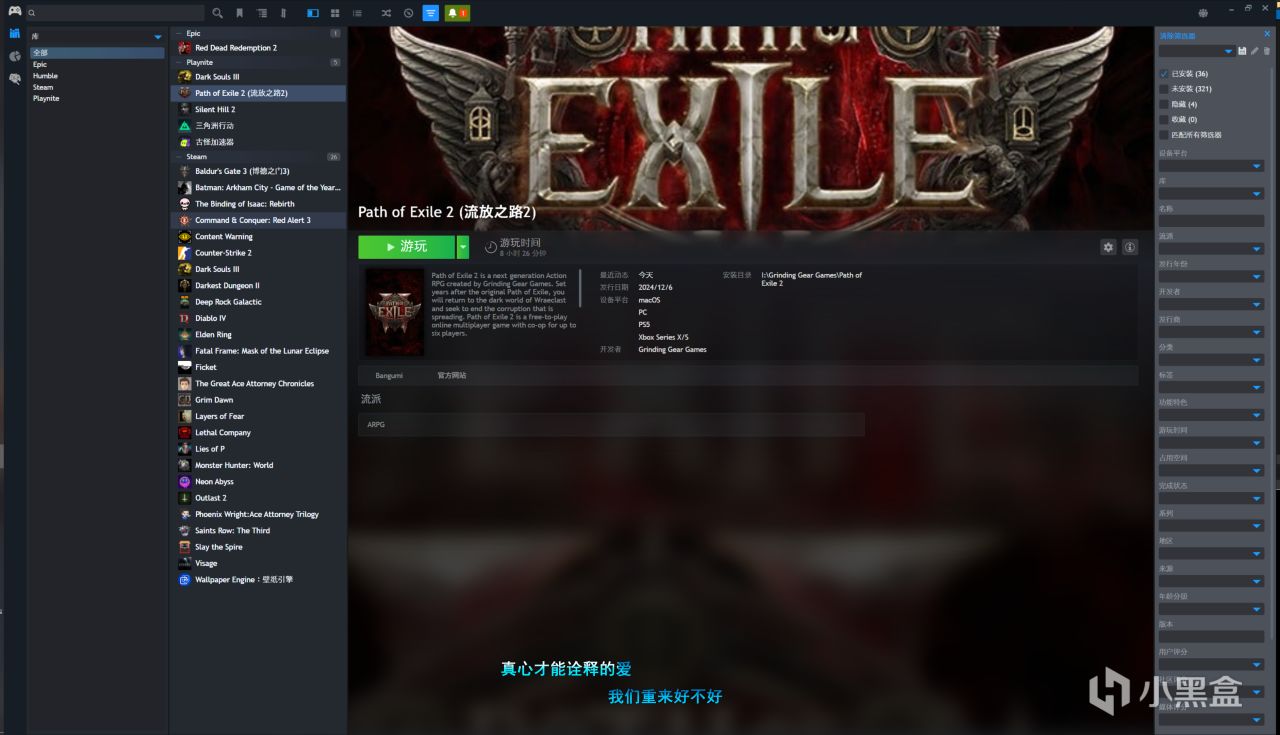Open the 发行年份 filter dropdown
The height and width of the screenshot is (735, 1280).
click(1211, 277)
